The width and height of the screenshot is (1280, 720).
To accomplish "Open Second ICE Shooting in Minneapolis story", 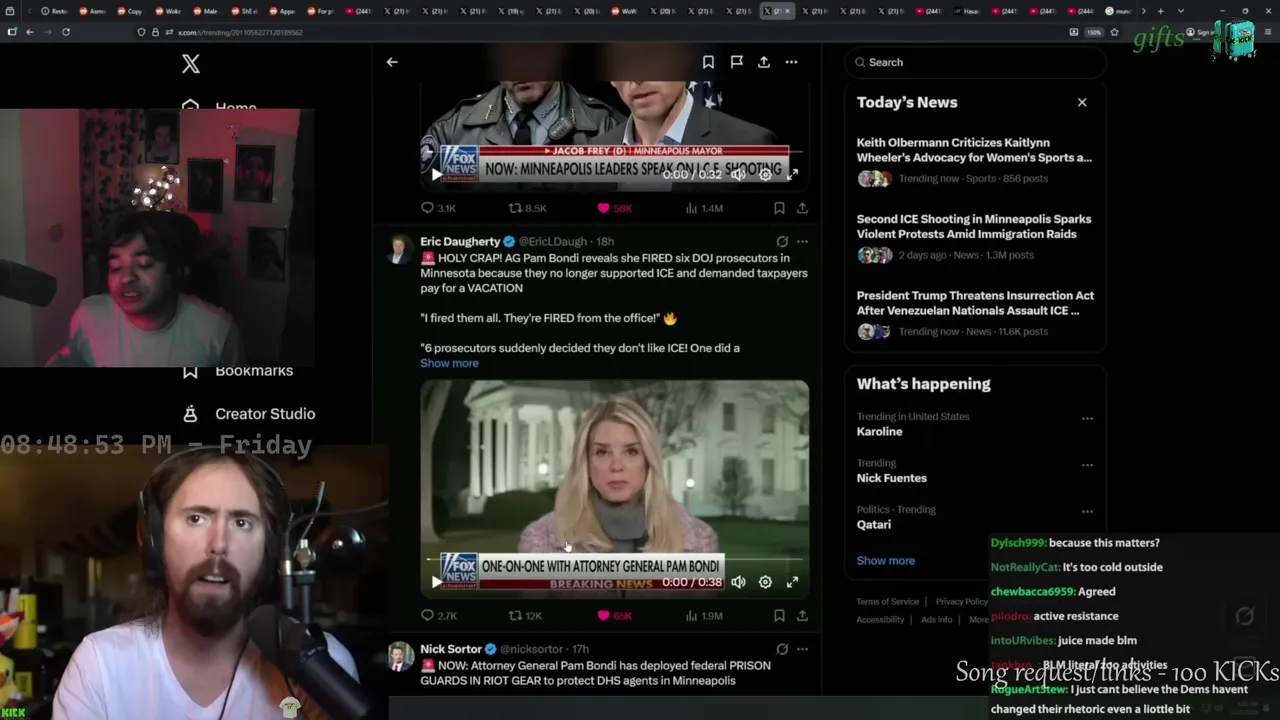I will (974, 226).
